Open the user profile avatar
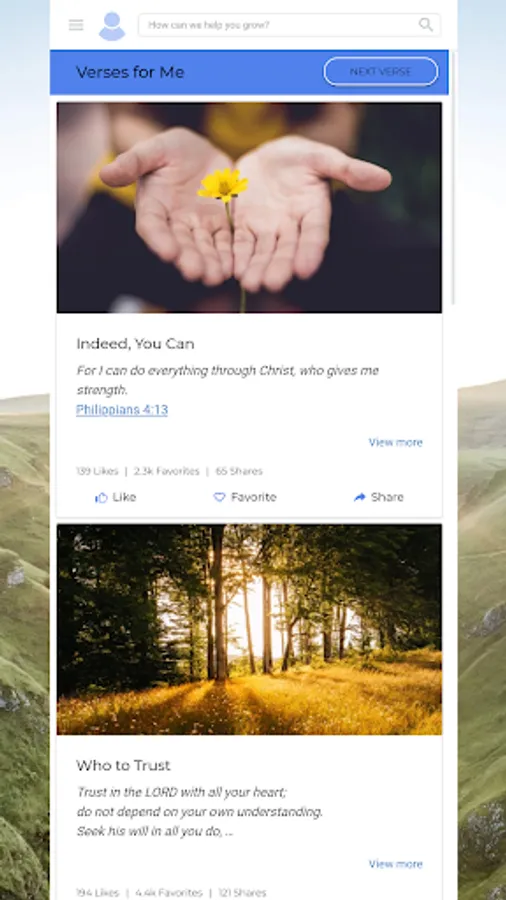 (112, 26)
